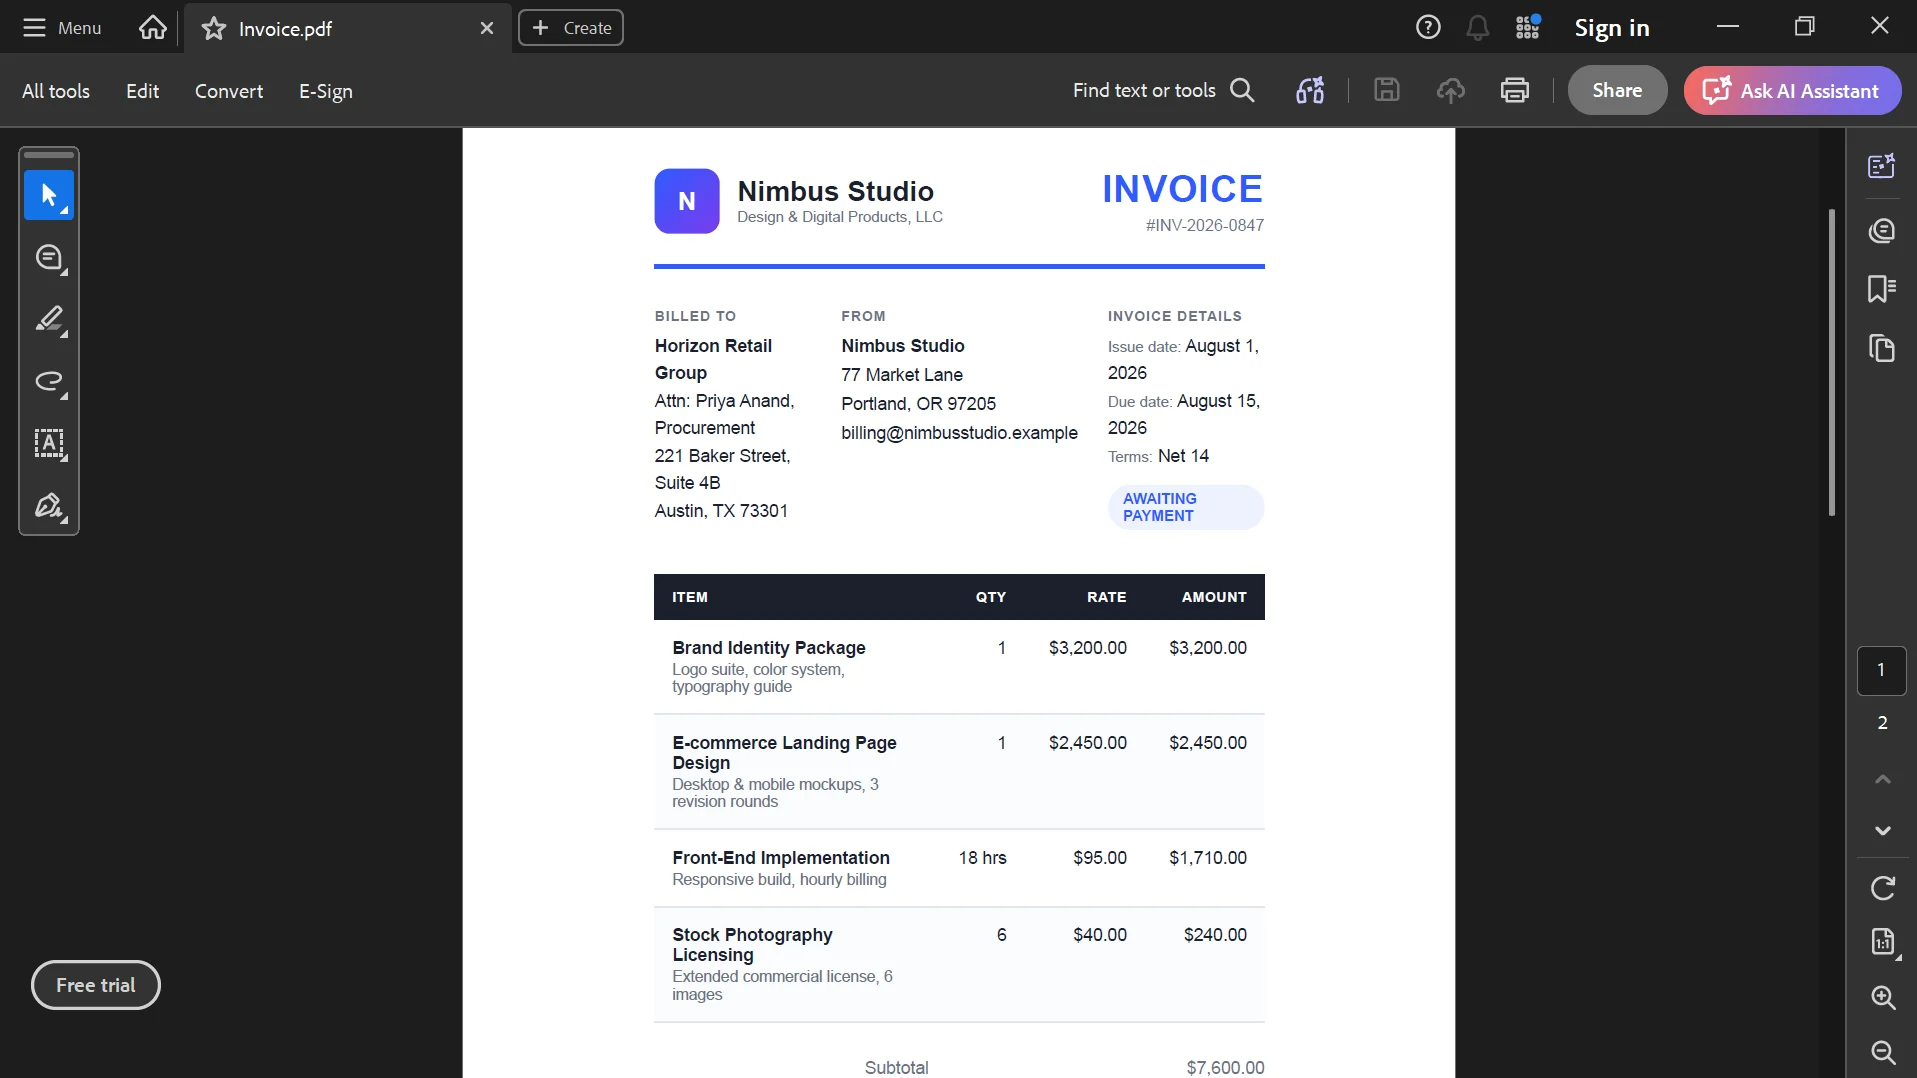Open the Menu hamburger button
Screen dimensions: 1917x1078
coord(62,28)
